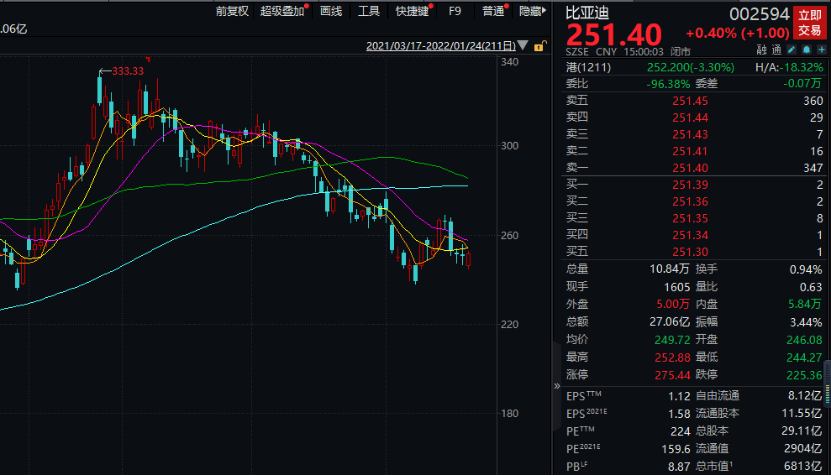This screenshot has width=831, height=476.
Task: Open the 超级叠加 overlay menu
Action: pyautogui.click(x=282, y=11)
